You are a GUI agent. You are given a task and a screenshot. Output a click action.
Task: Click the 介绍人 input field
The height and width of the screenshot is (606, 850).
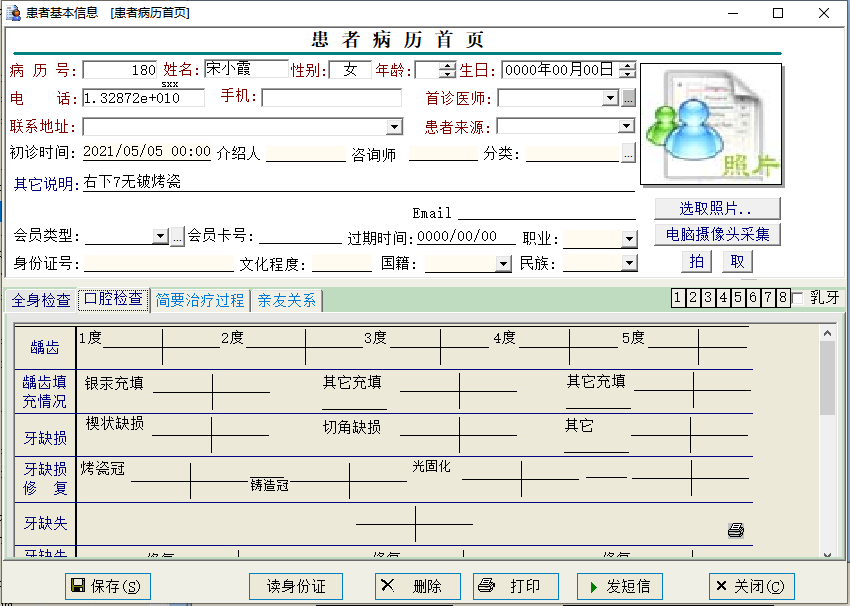point(306,153)
